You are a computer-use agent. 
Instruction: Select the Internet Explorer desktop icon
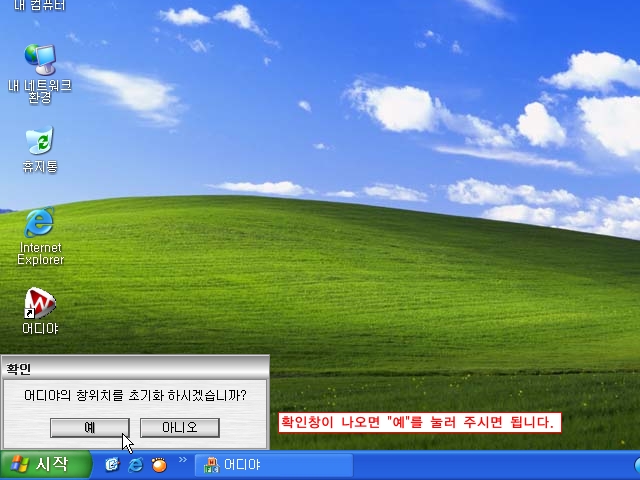point(40,237)
